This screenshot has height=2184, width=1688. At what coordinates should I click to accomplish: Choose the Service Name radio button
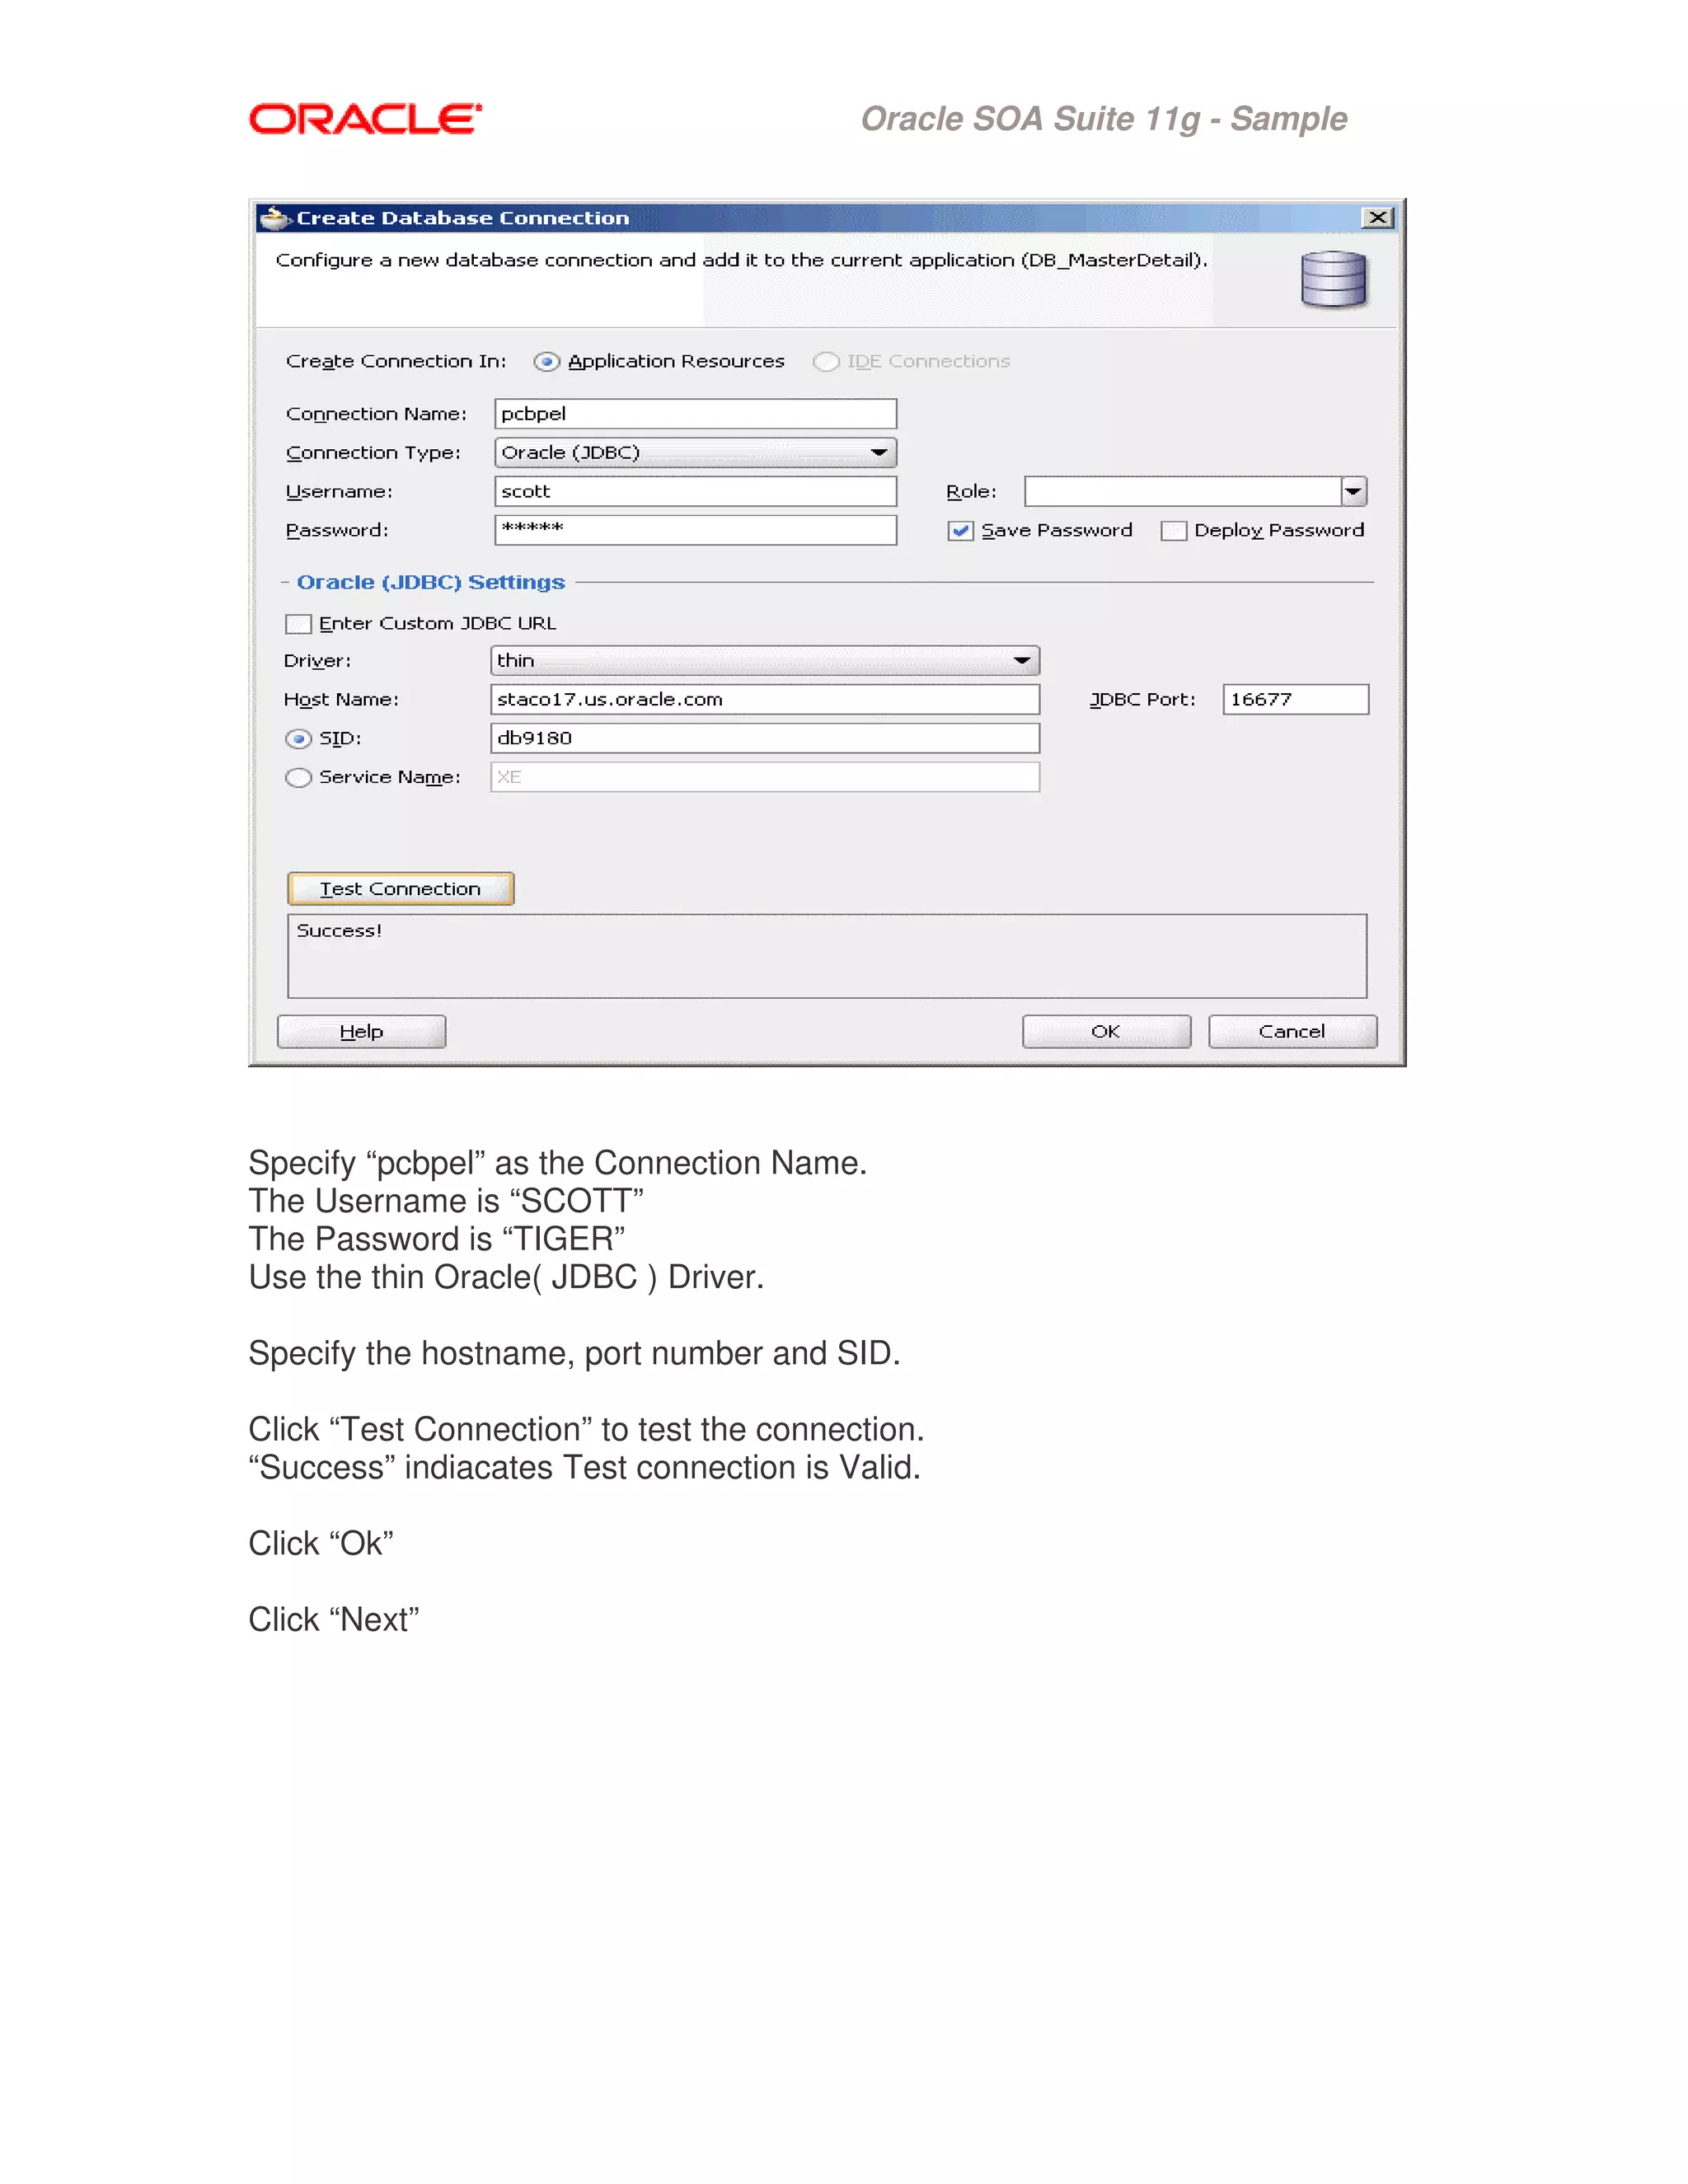pos(298,777)
